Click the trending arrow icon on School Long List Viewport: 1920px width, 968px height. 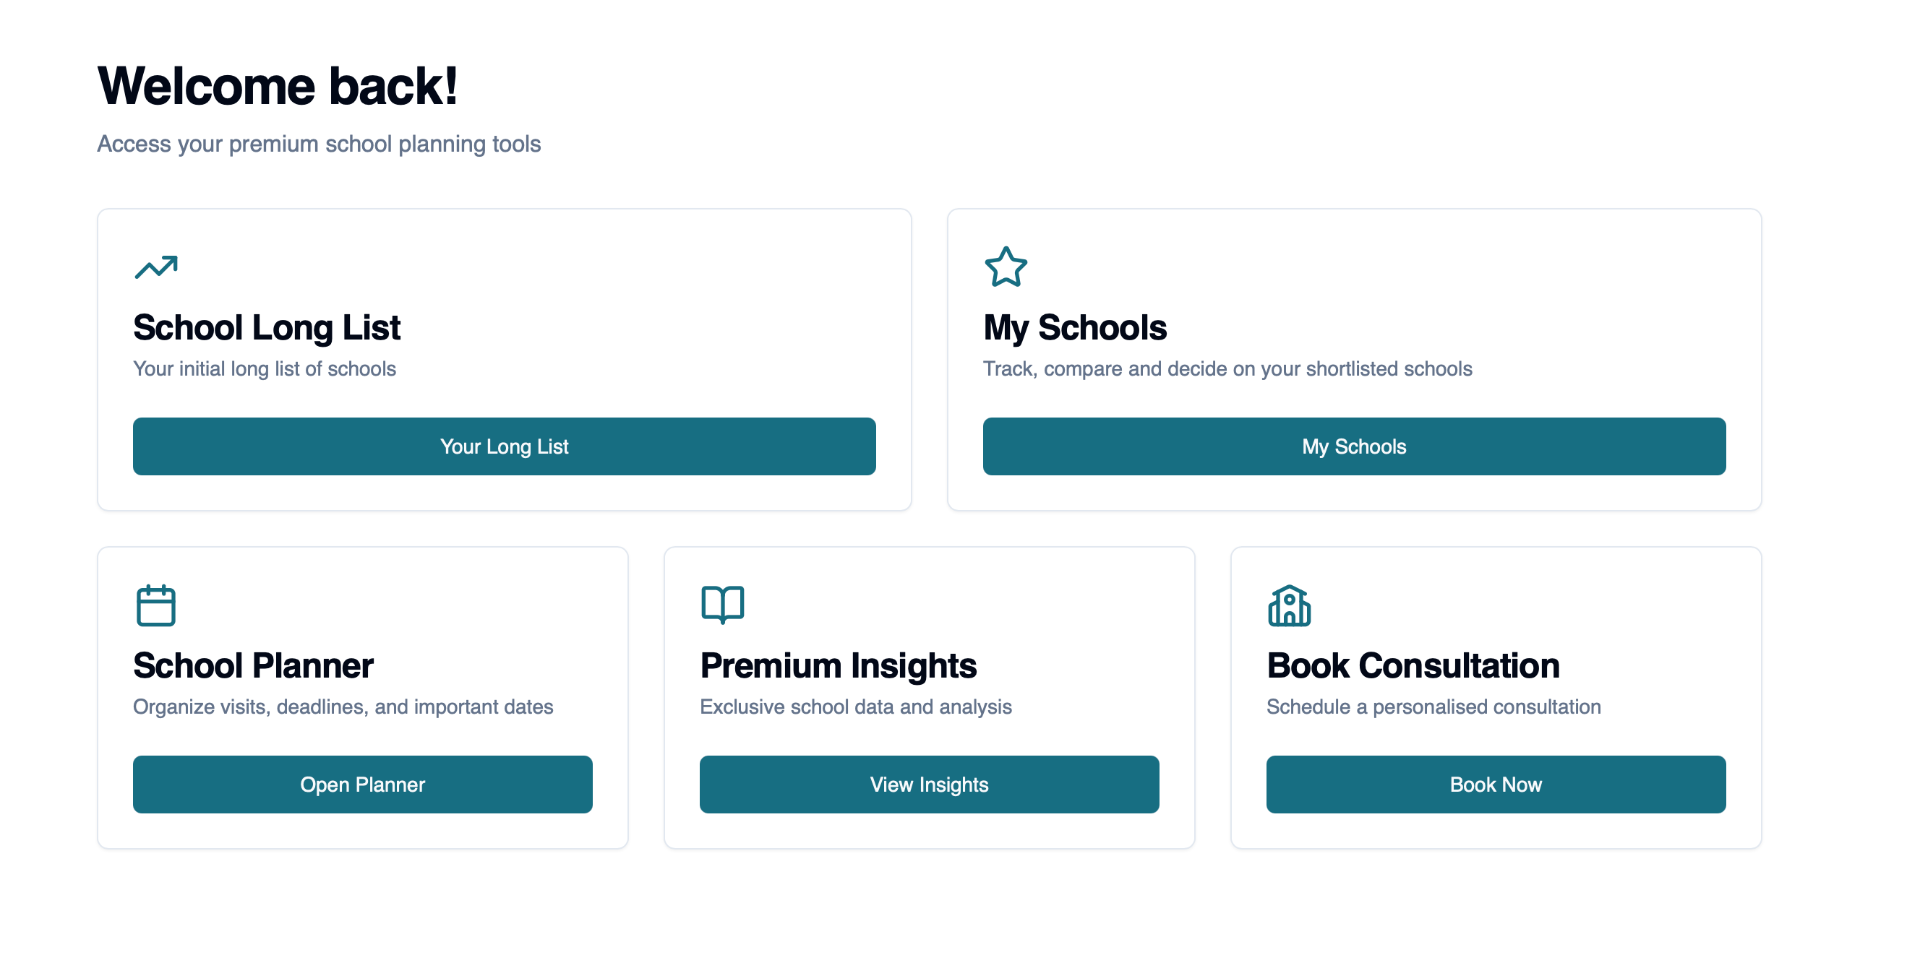click(155, 267)
